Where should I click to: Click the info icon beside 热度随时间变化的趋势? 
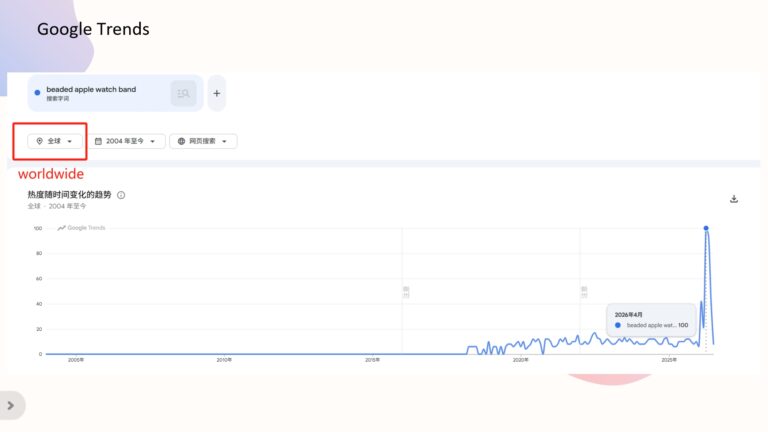coord(121,195)
